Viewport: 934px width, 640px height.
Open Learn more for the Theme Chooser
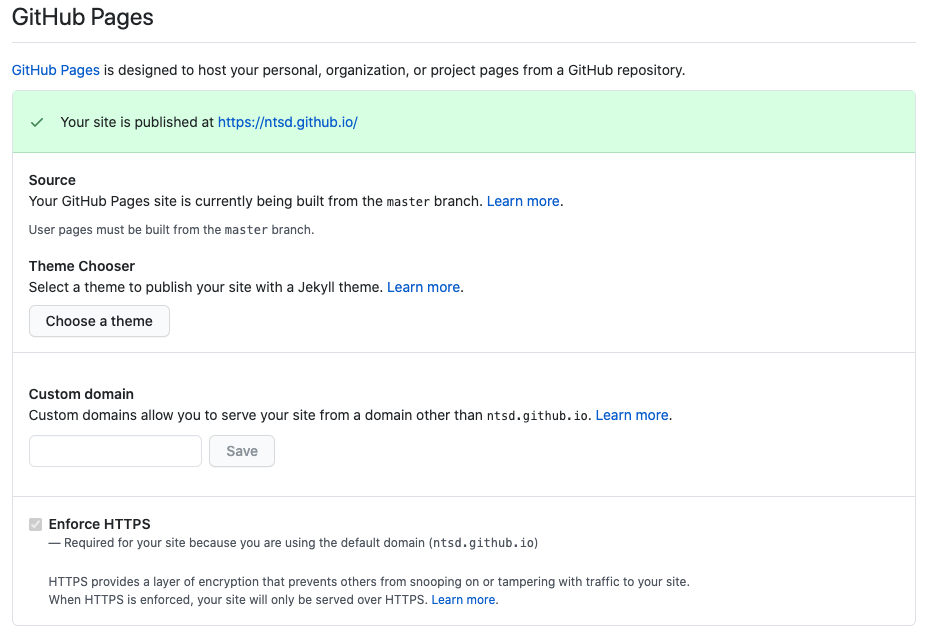coord(423,287)
